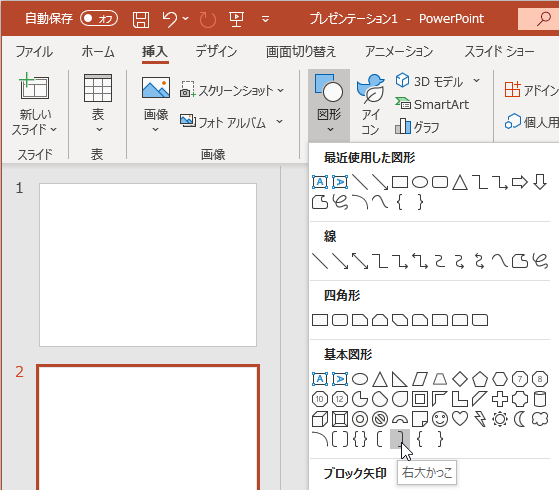
Task: Toggle the AutoSave switch
Action: coord(99,19)
